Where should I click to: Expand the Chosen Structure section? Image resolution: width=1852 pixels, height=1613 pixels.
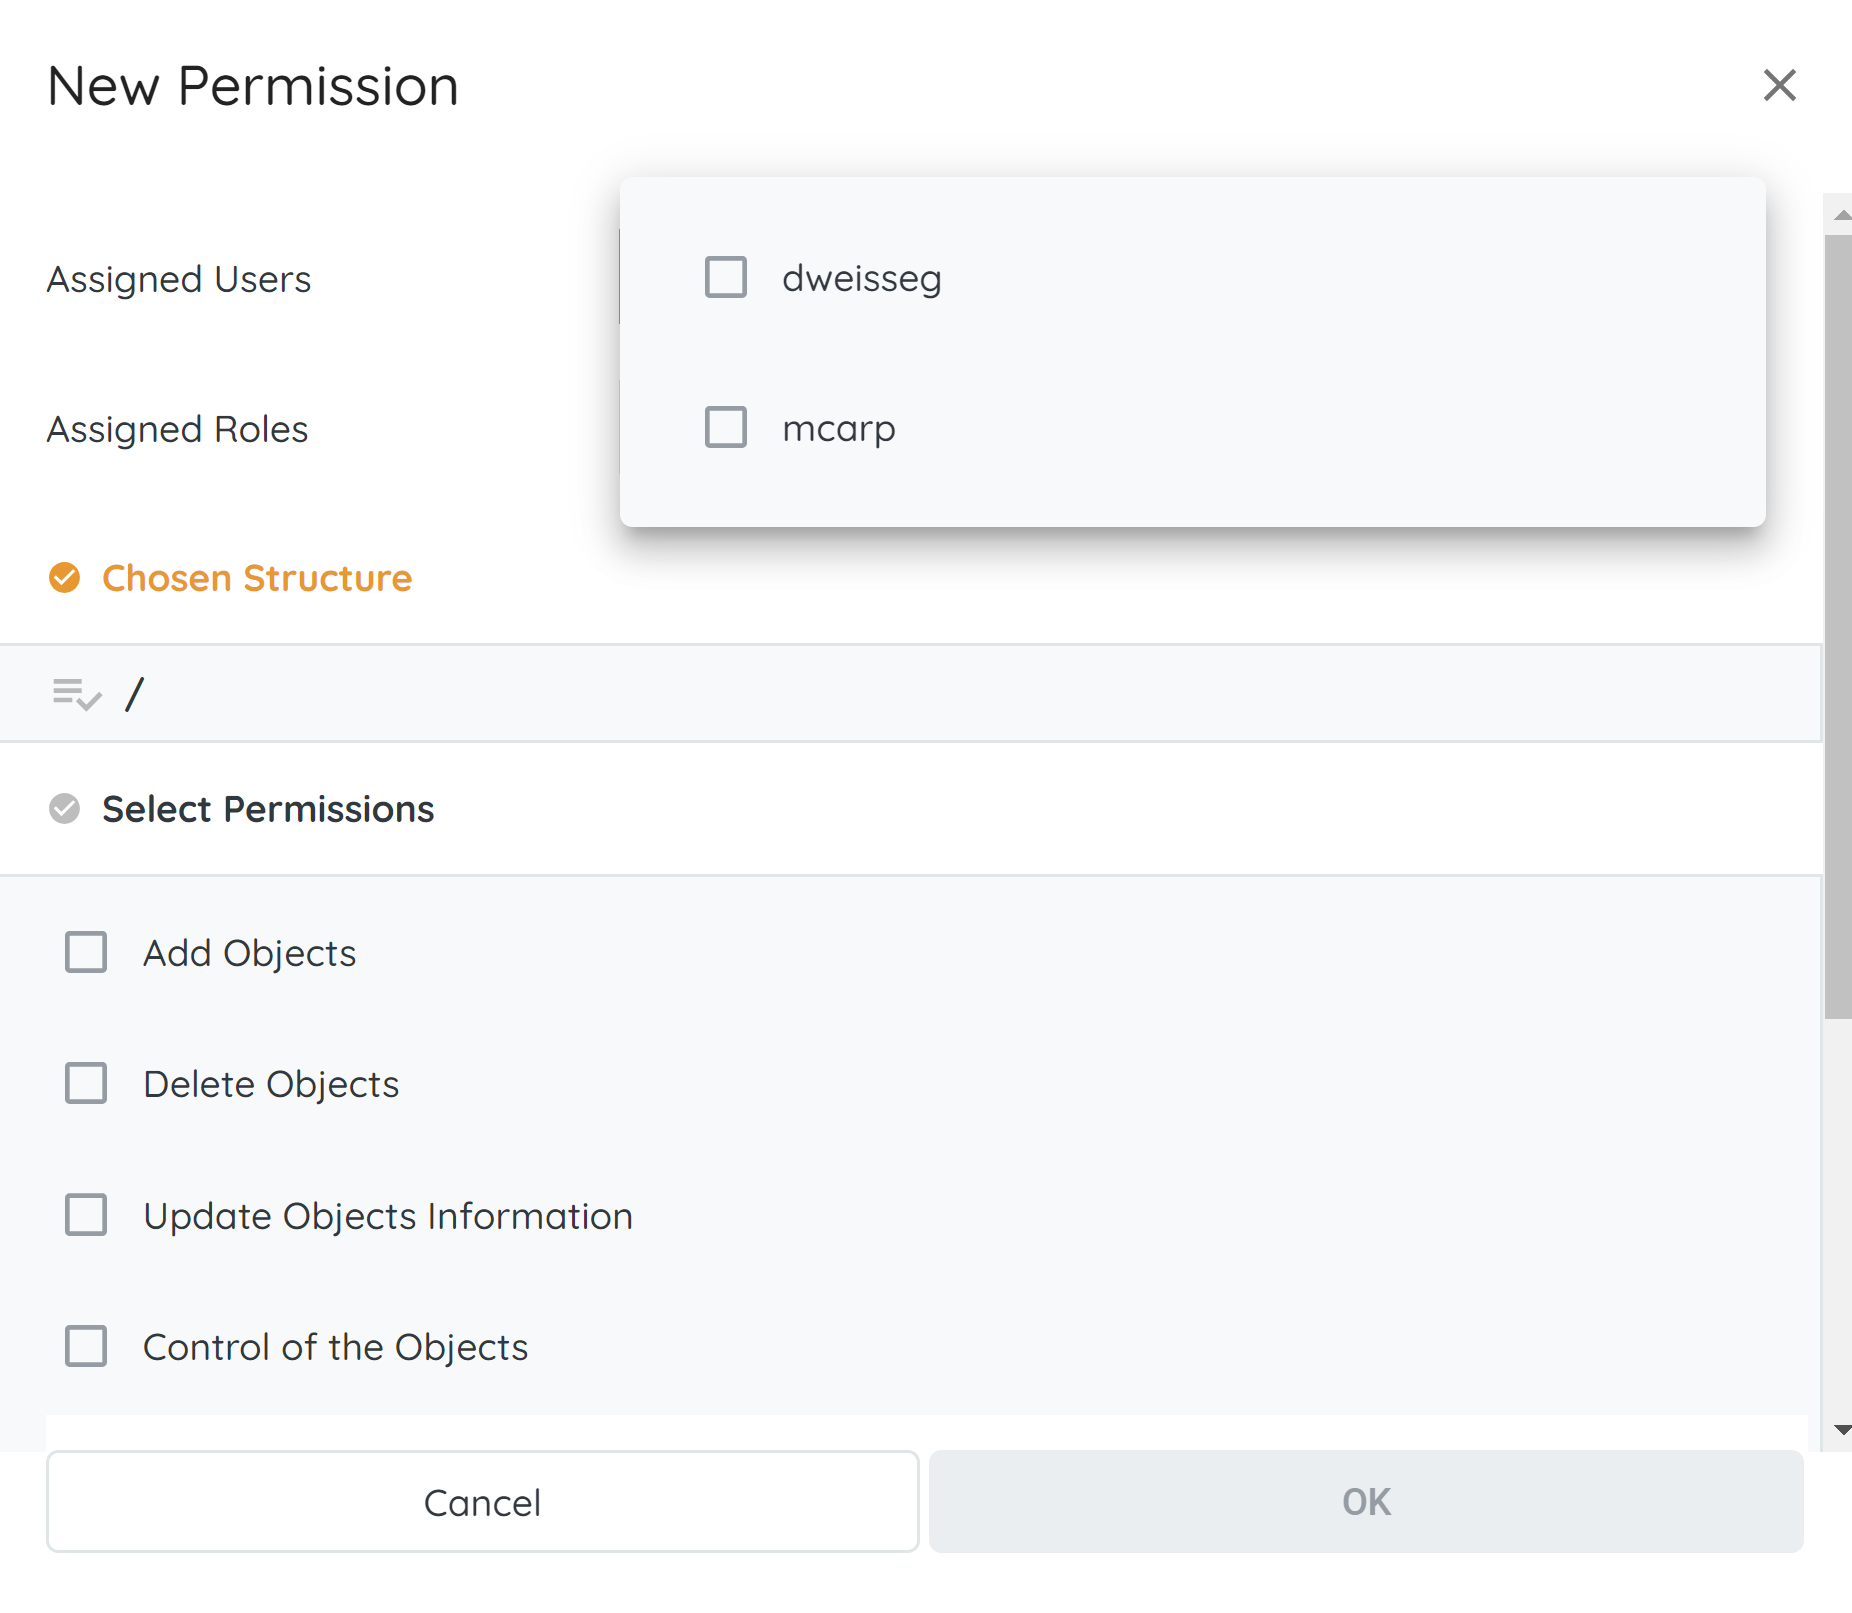257,578
